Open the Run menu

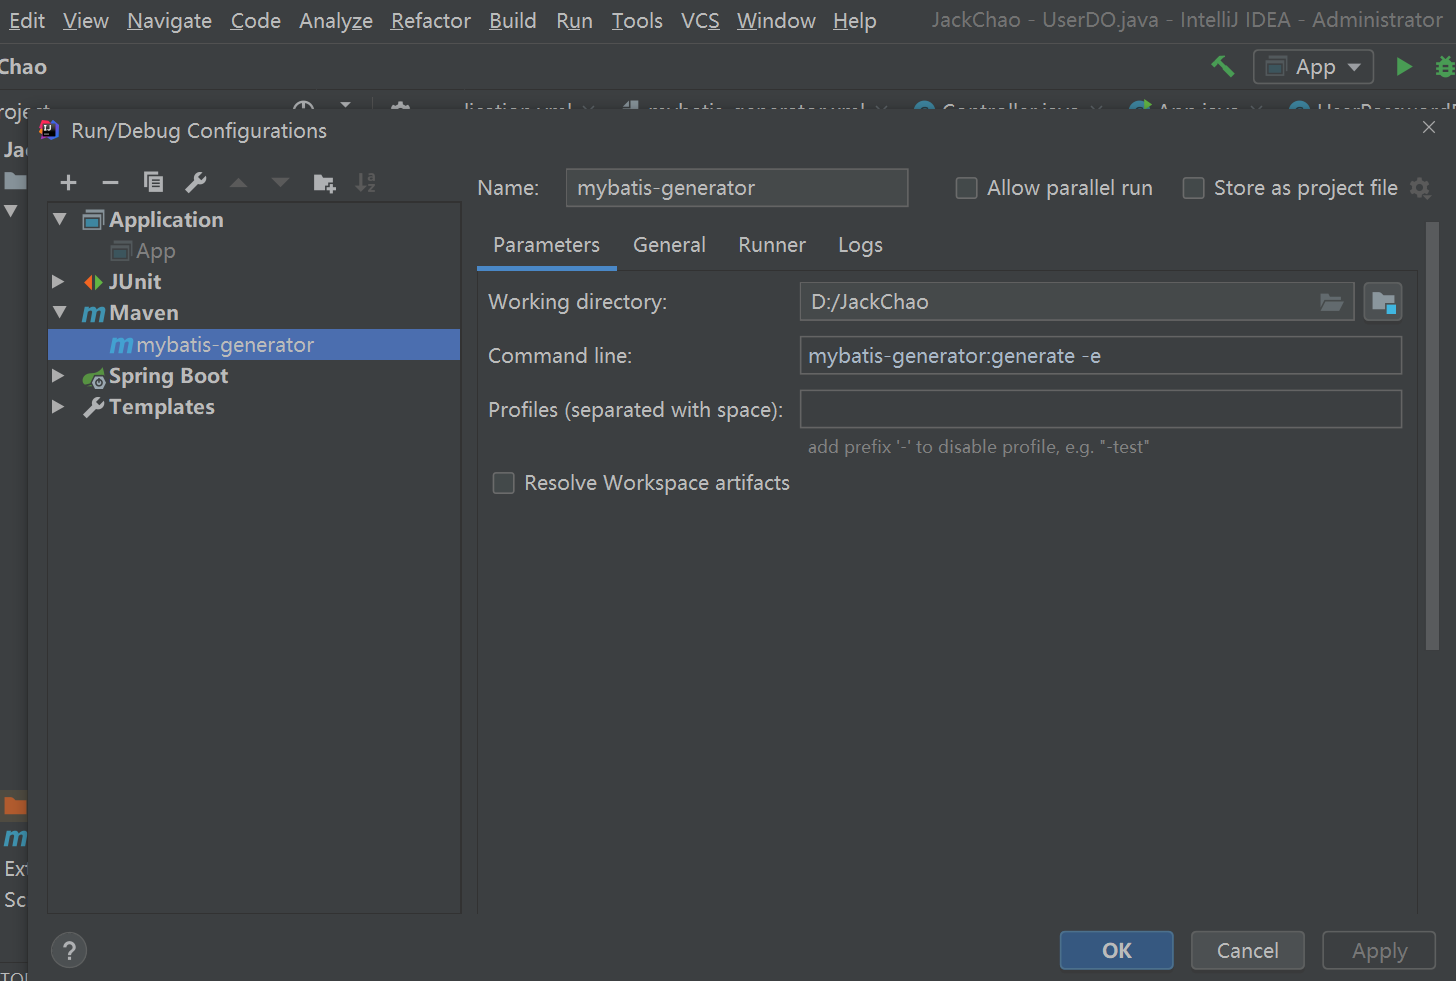[574, 20]
